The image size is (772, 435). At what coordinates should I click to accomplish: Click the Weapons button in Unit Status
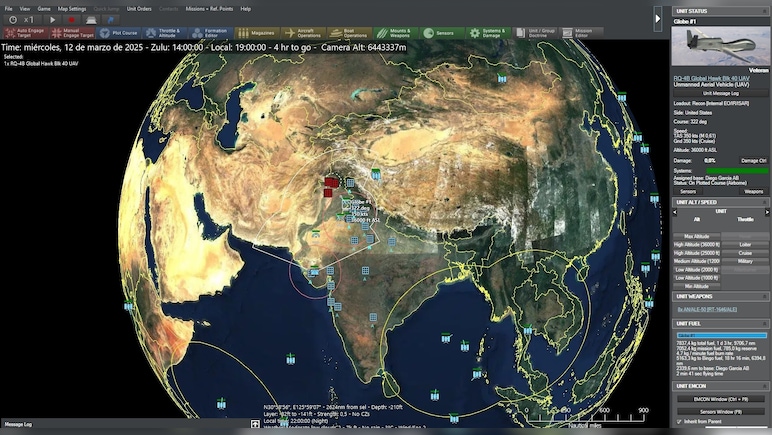point(753,191)
